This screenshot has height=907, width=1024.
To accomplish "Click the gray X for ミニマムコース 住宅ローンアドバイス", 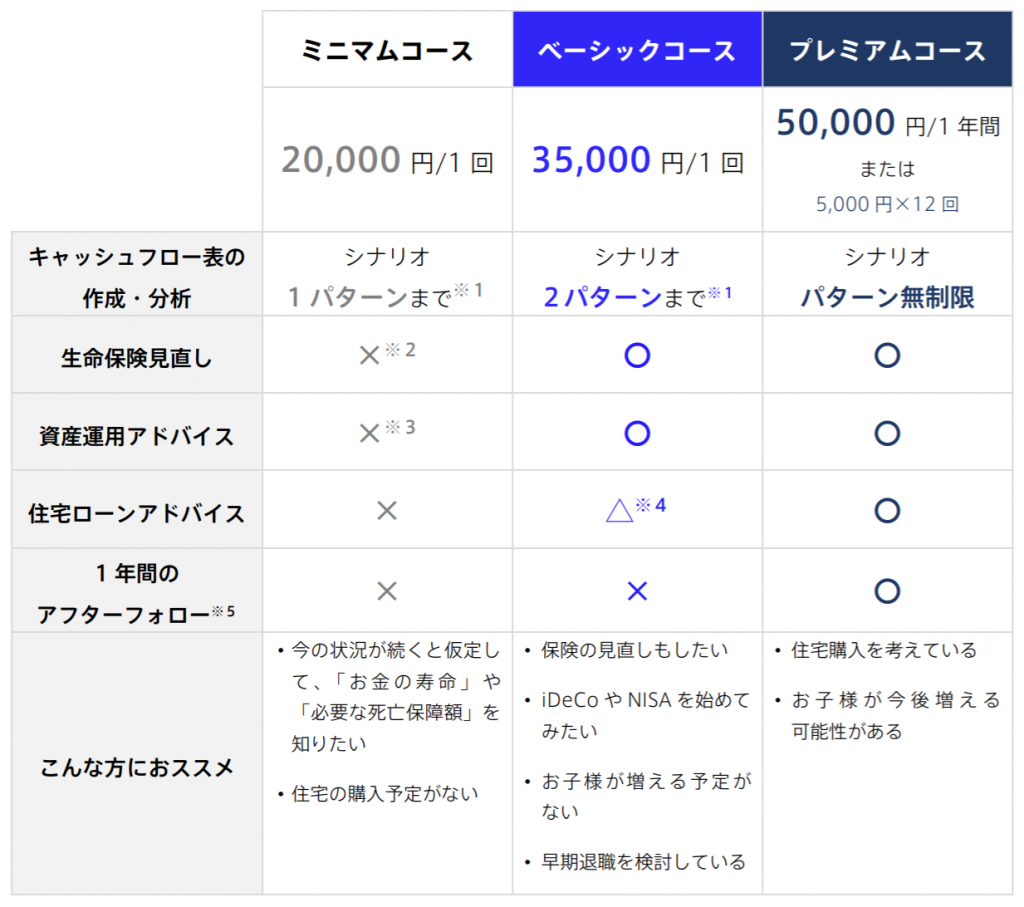I will coord(387,511).
